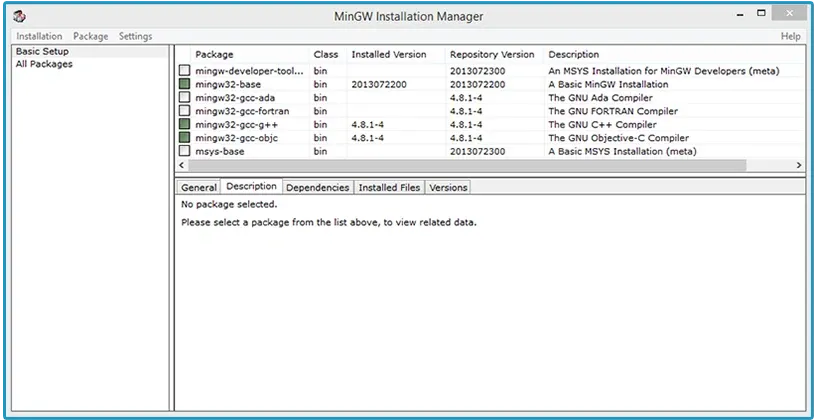Sort by the Package column header

click(214, 54)
